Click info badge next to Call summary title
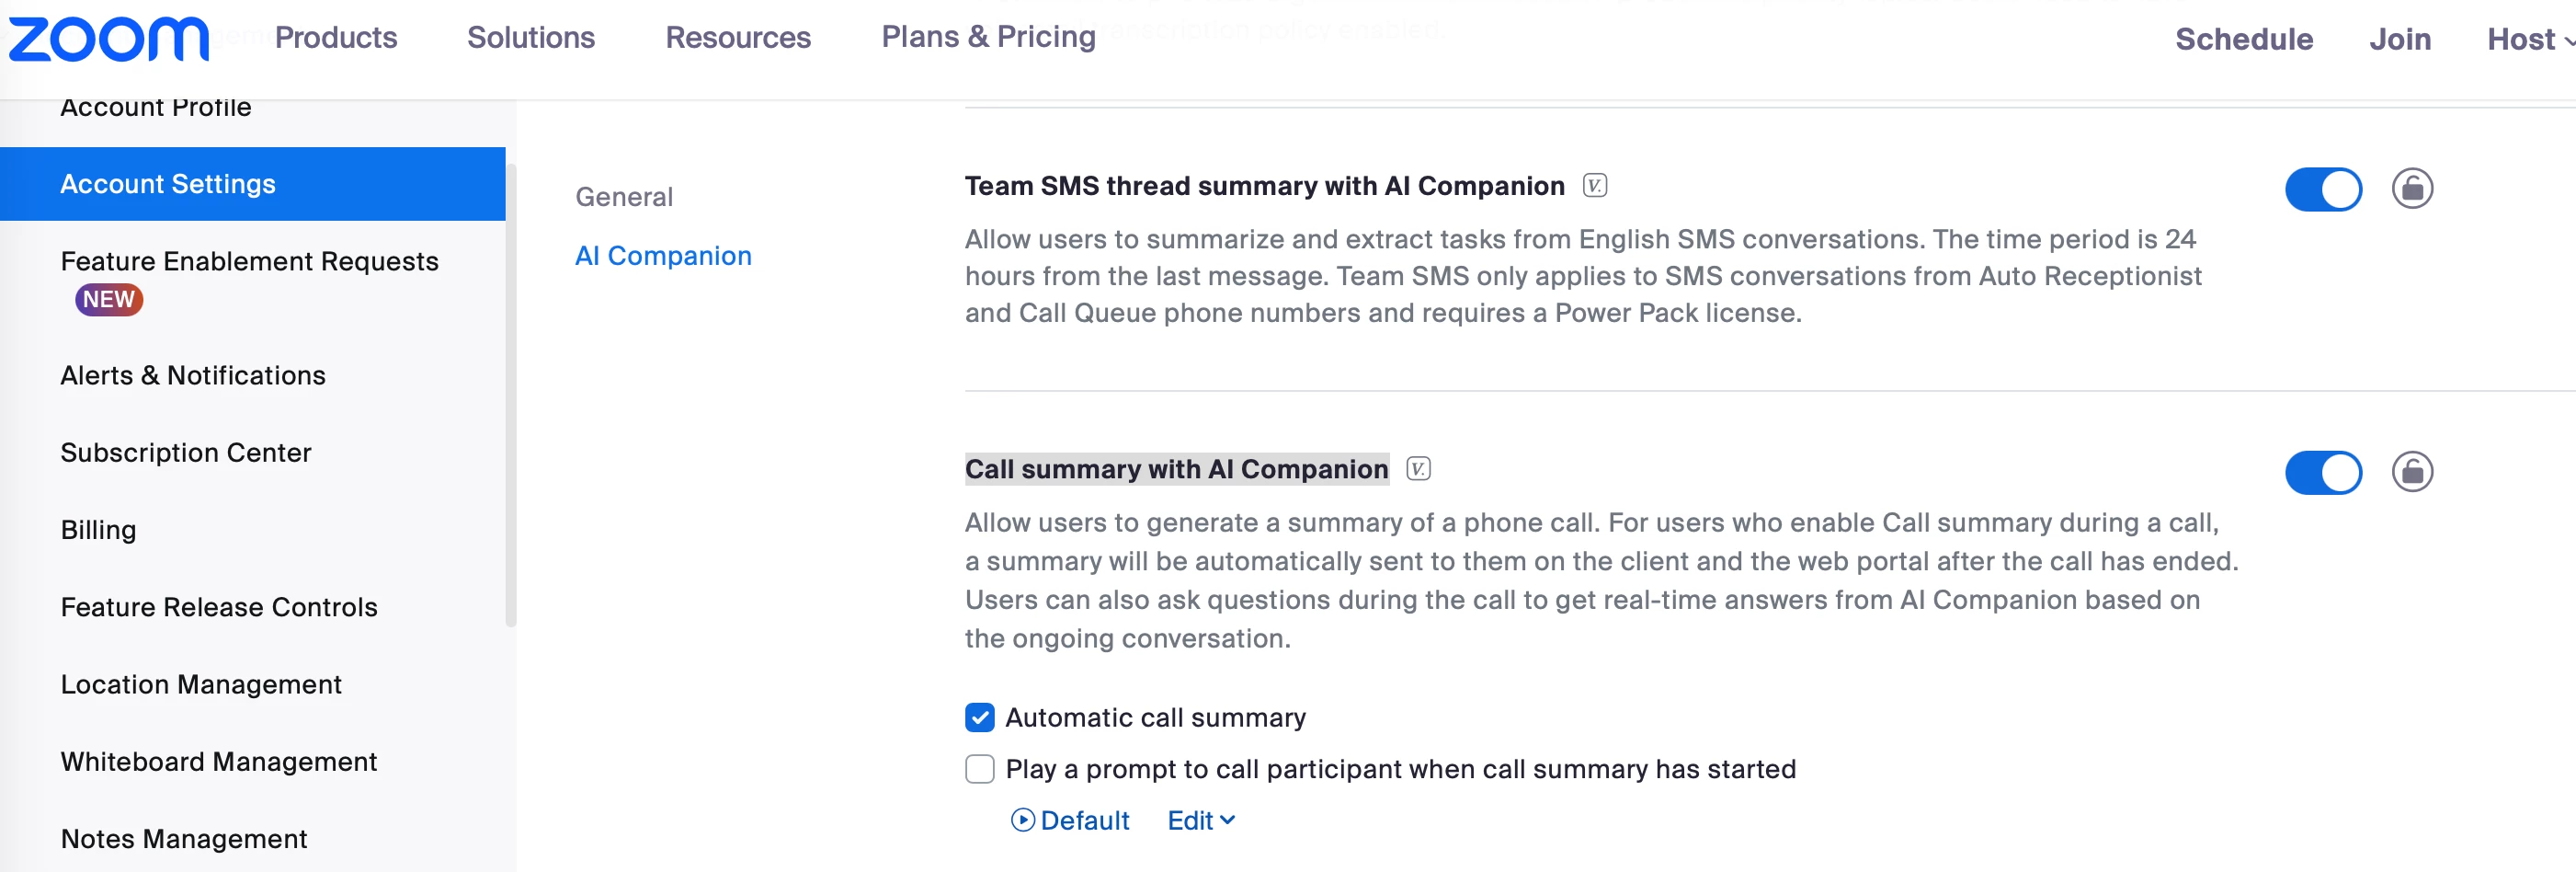This screenshot has width=2576, height=872. click(1417, 469)
